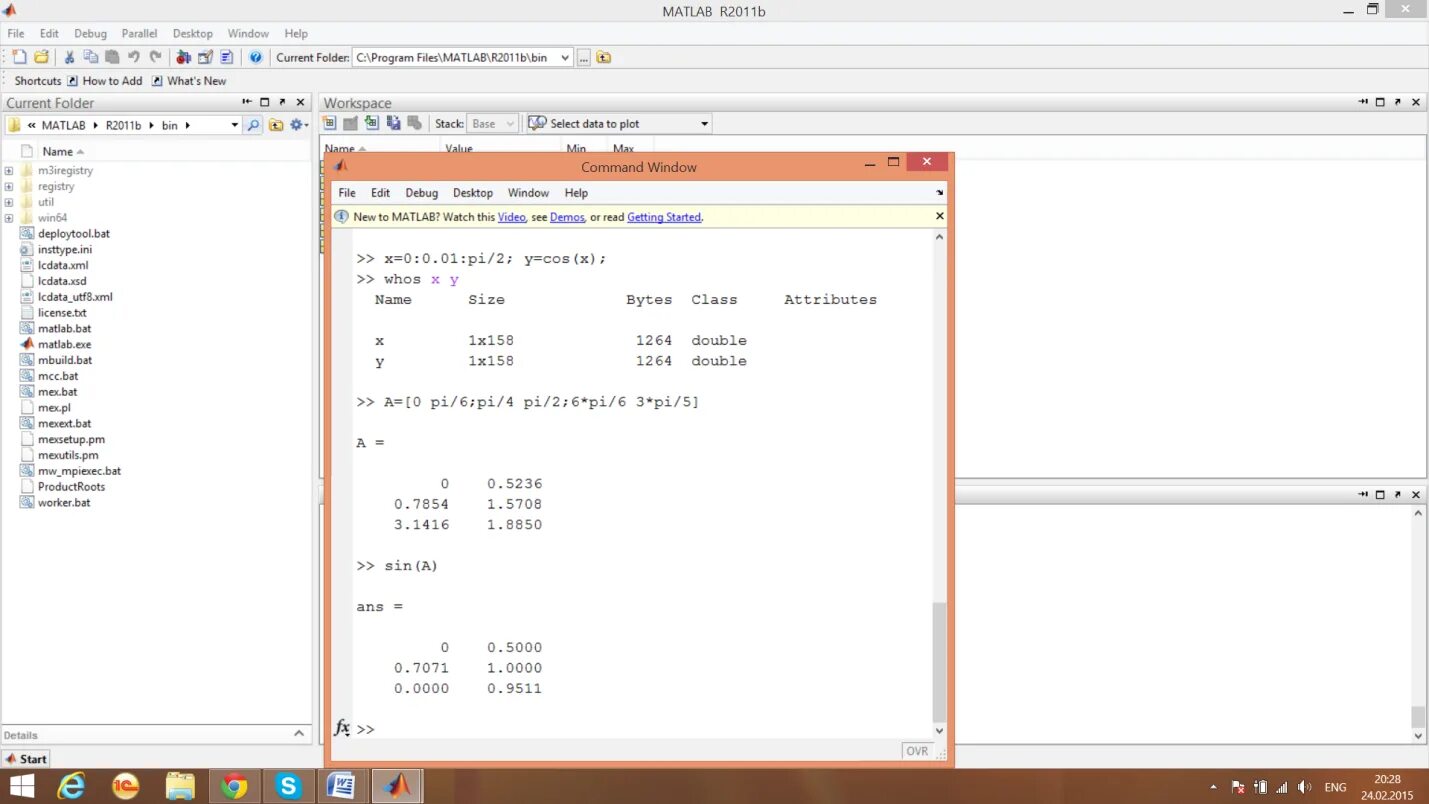
Task: Select mex.pl file
Action: (x=54, y=407)
